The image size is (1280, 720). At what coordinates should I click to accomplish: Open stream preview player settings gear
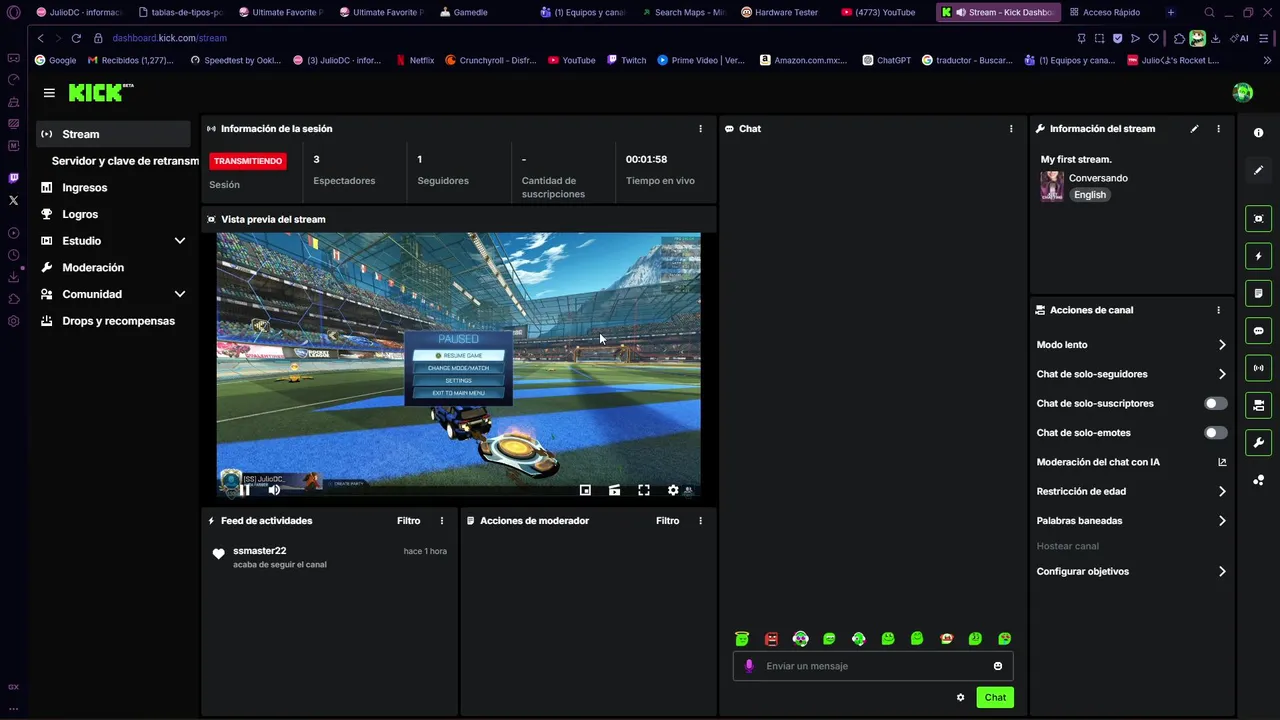[x=673, y=490]
